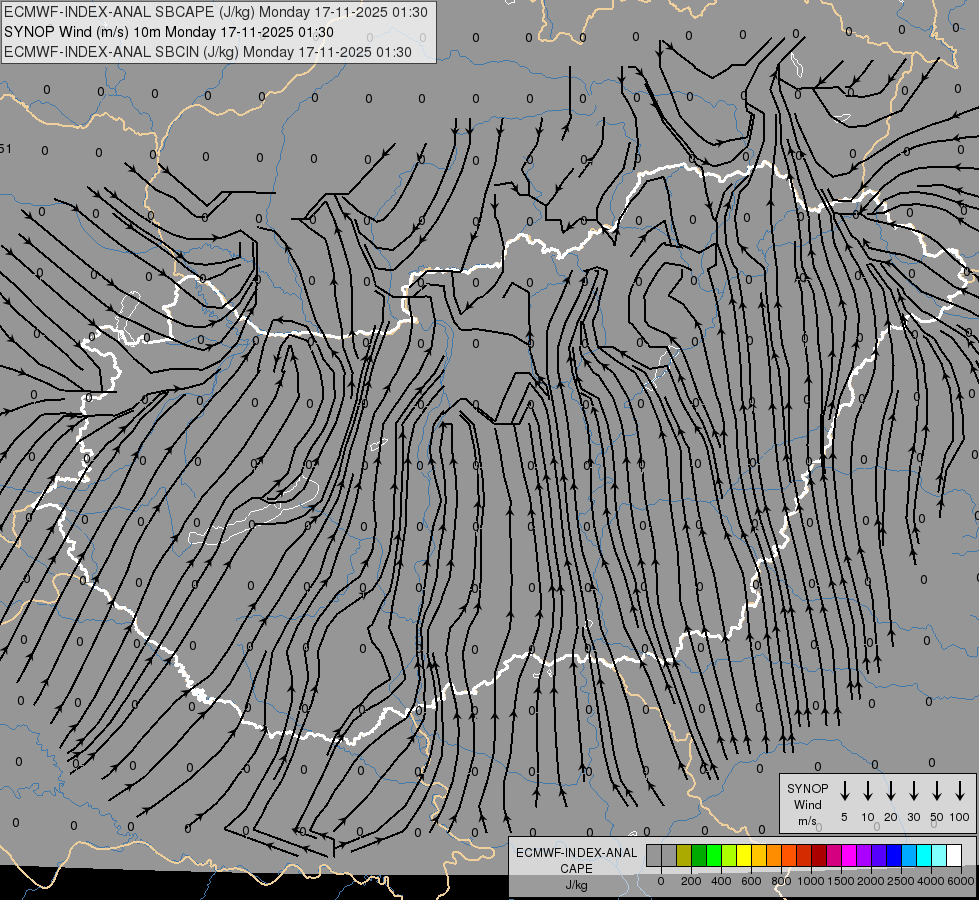Pick the bright magenta swatch right of the 1500 tick
This screenshot has width=979, height=900.
click(x=849, y=856)
